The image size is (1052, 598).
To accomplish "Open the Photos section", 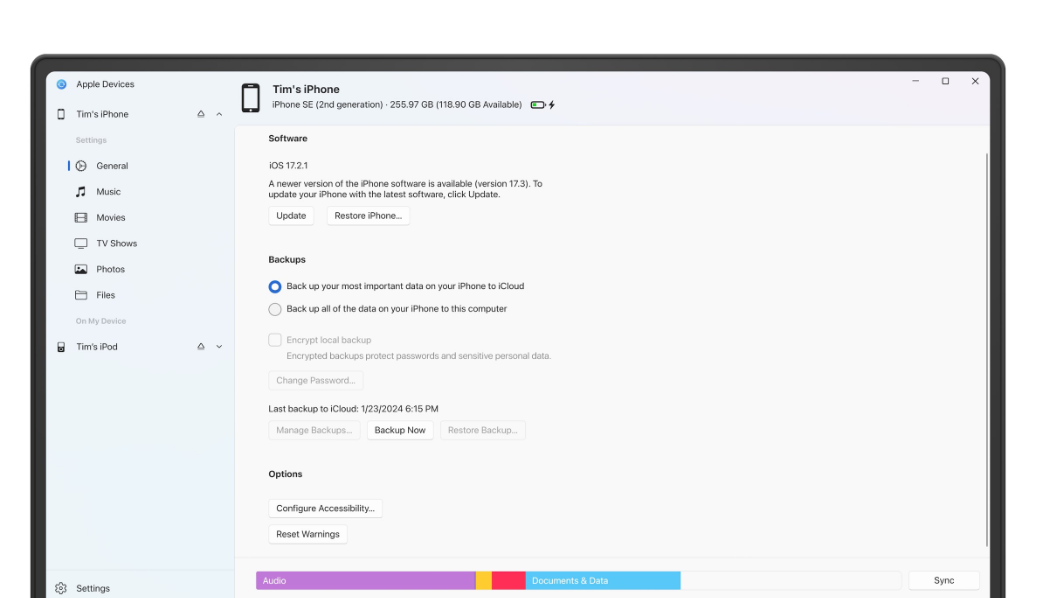I will tap(110, 269).
